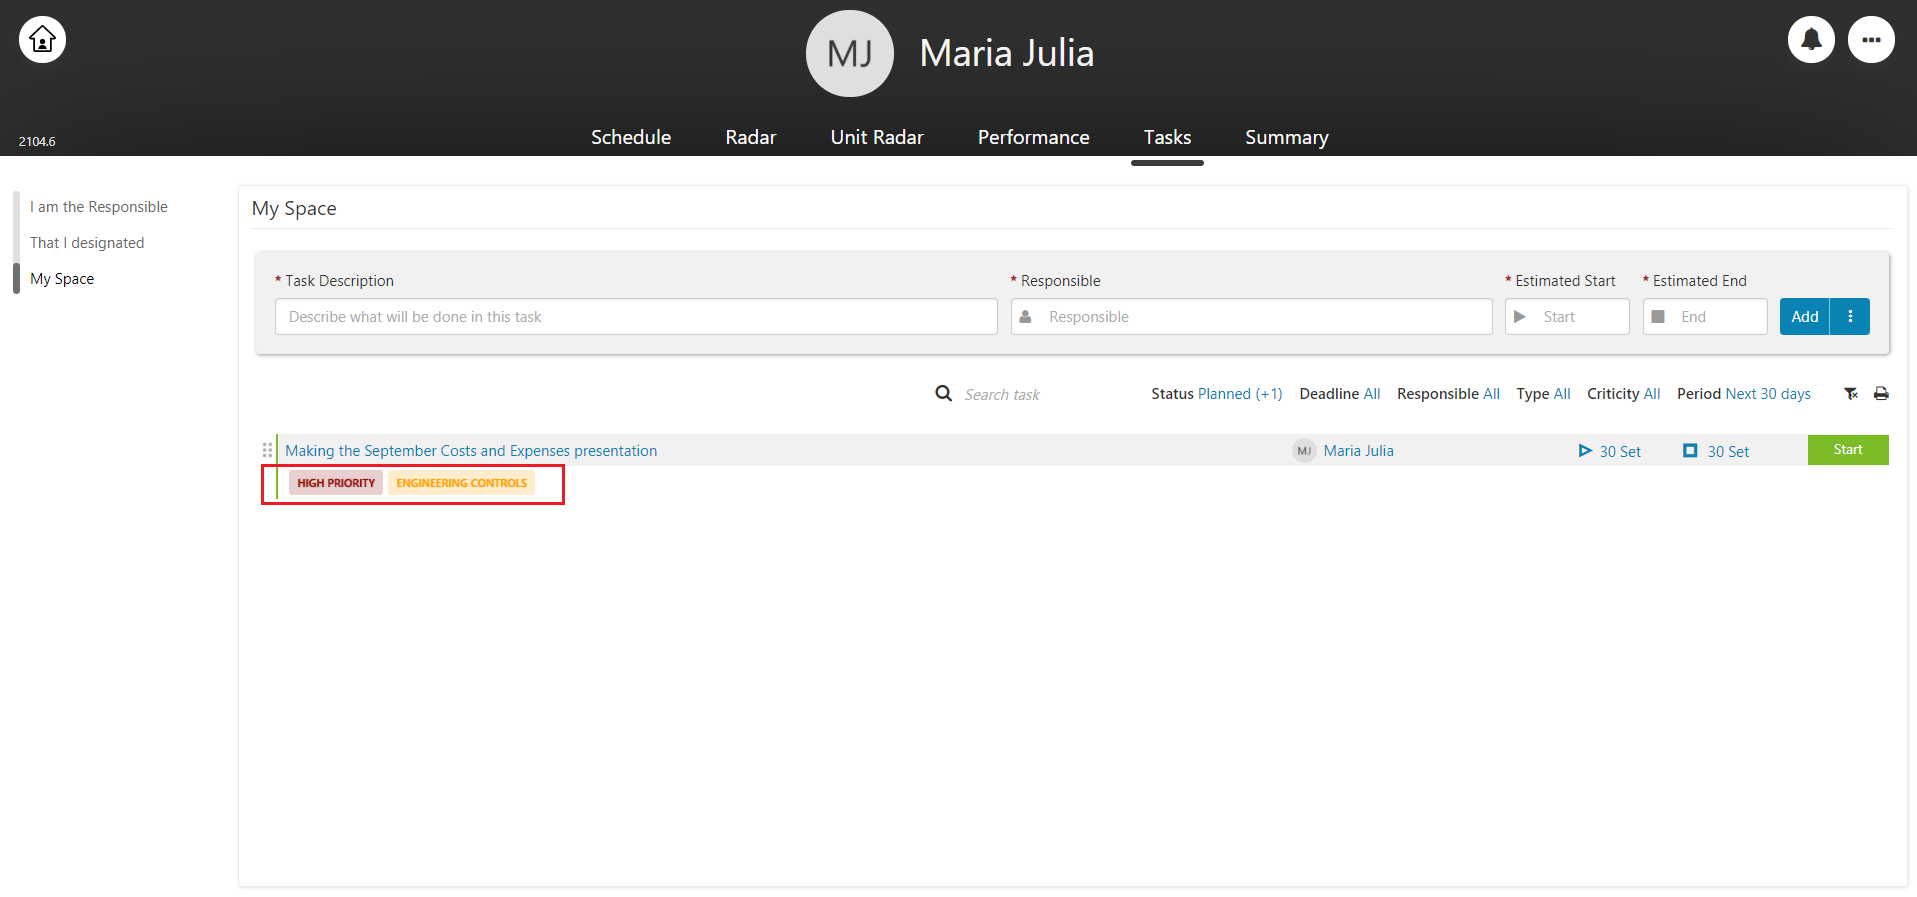Go to the home page icon

pyautogui.click(x=42, y=40)
